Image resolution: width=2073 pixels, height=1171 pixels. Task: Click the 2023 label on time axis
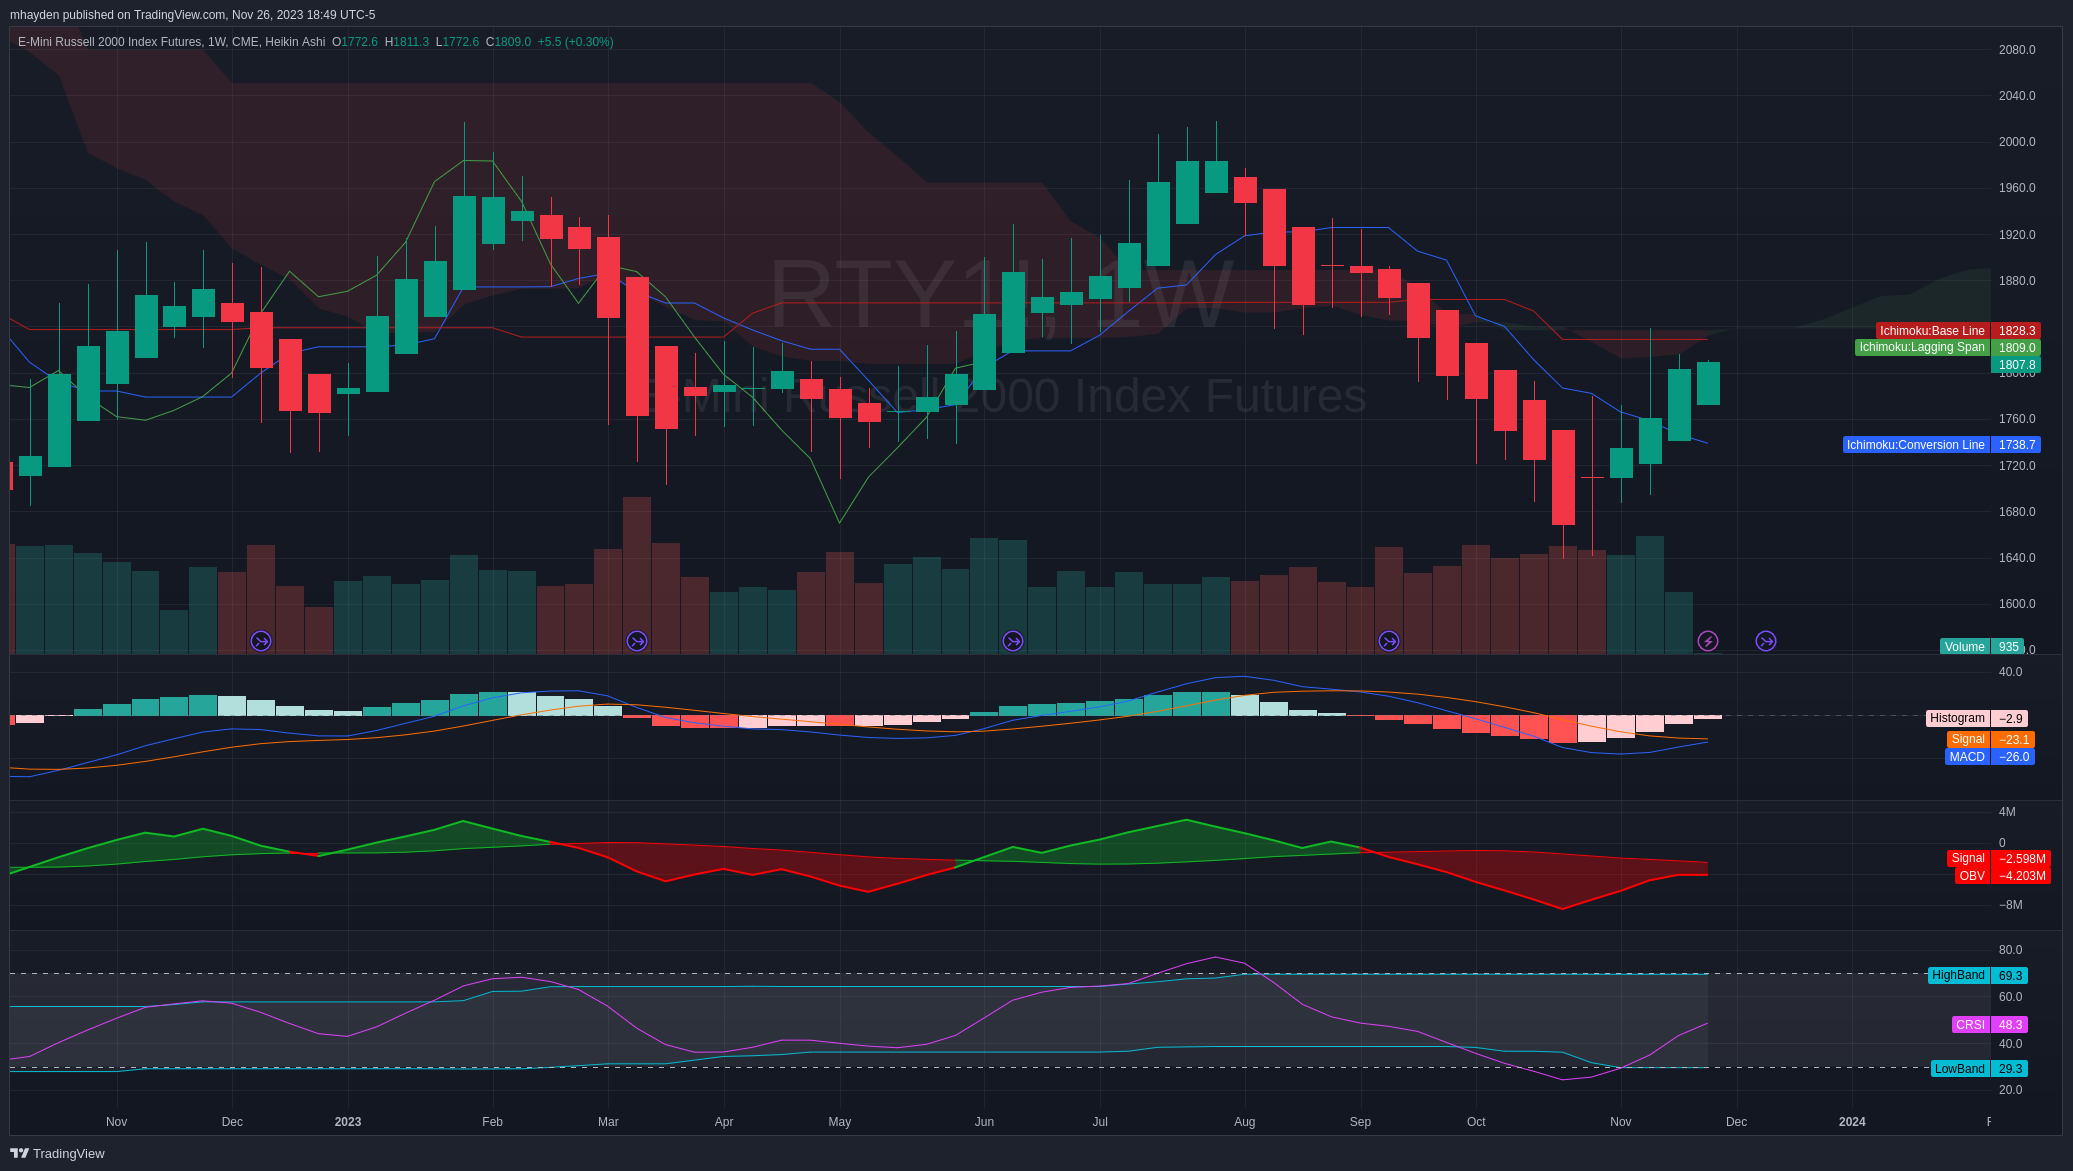pos(348,1122)
